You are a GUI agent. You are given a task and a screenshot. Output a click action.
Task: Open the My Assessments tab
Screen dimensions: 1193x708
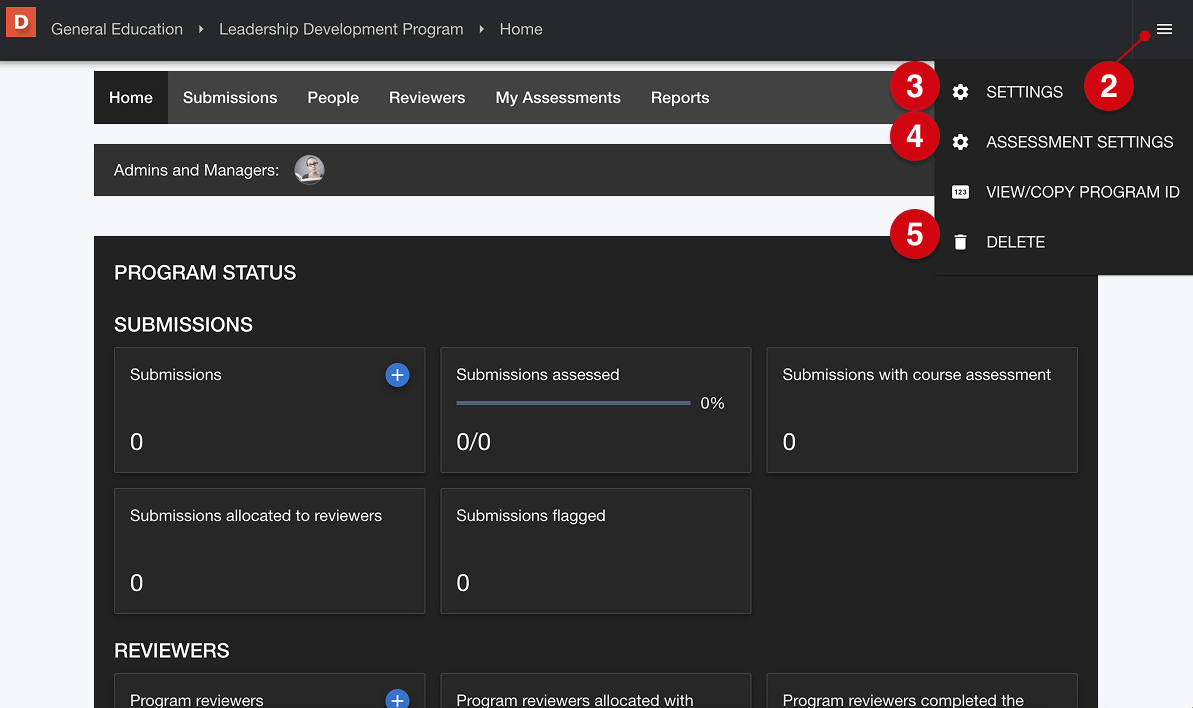tap(558, 97)
